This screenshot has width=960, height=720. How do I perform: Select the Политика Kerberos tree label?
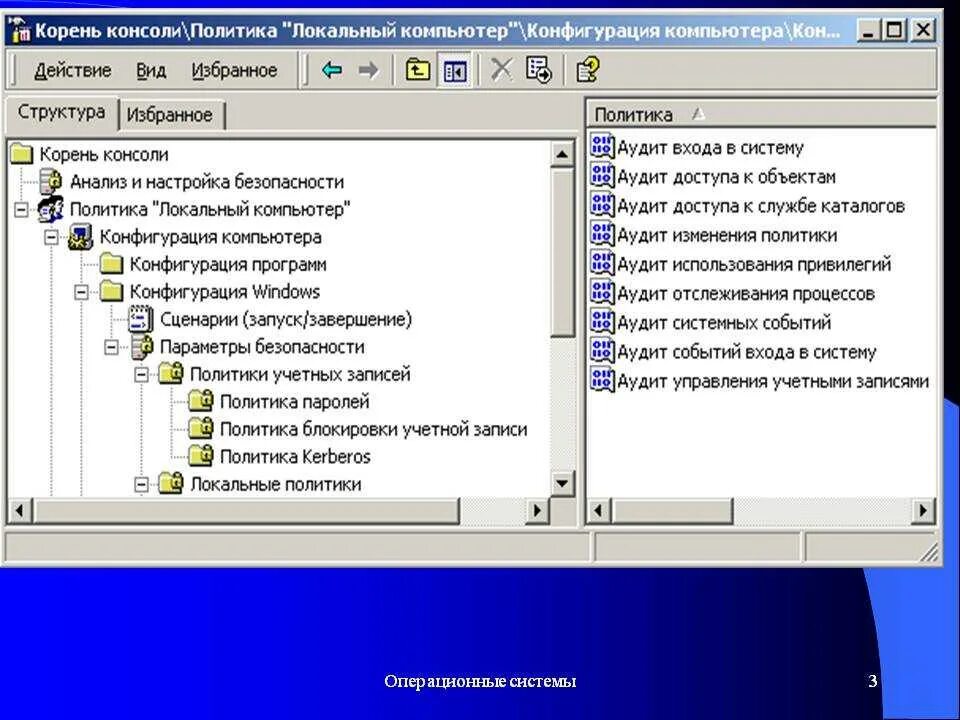click(295, 456)
